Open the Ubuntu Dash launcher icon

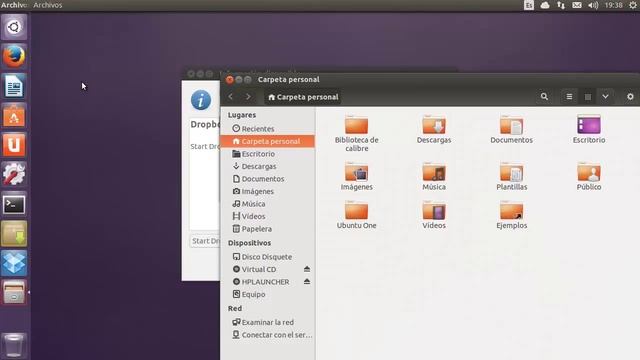[x=14, y=27]
